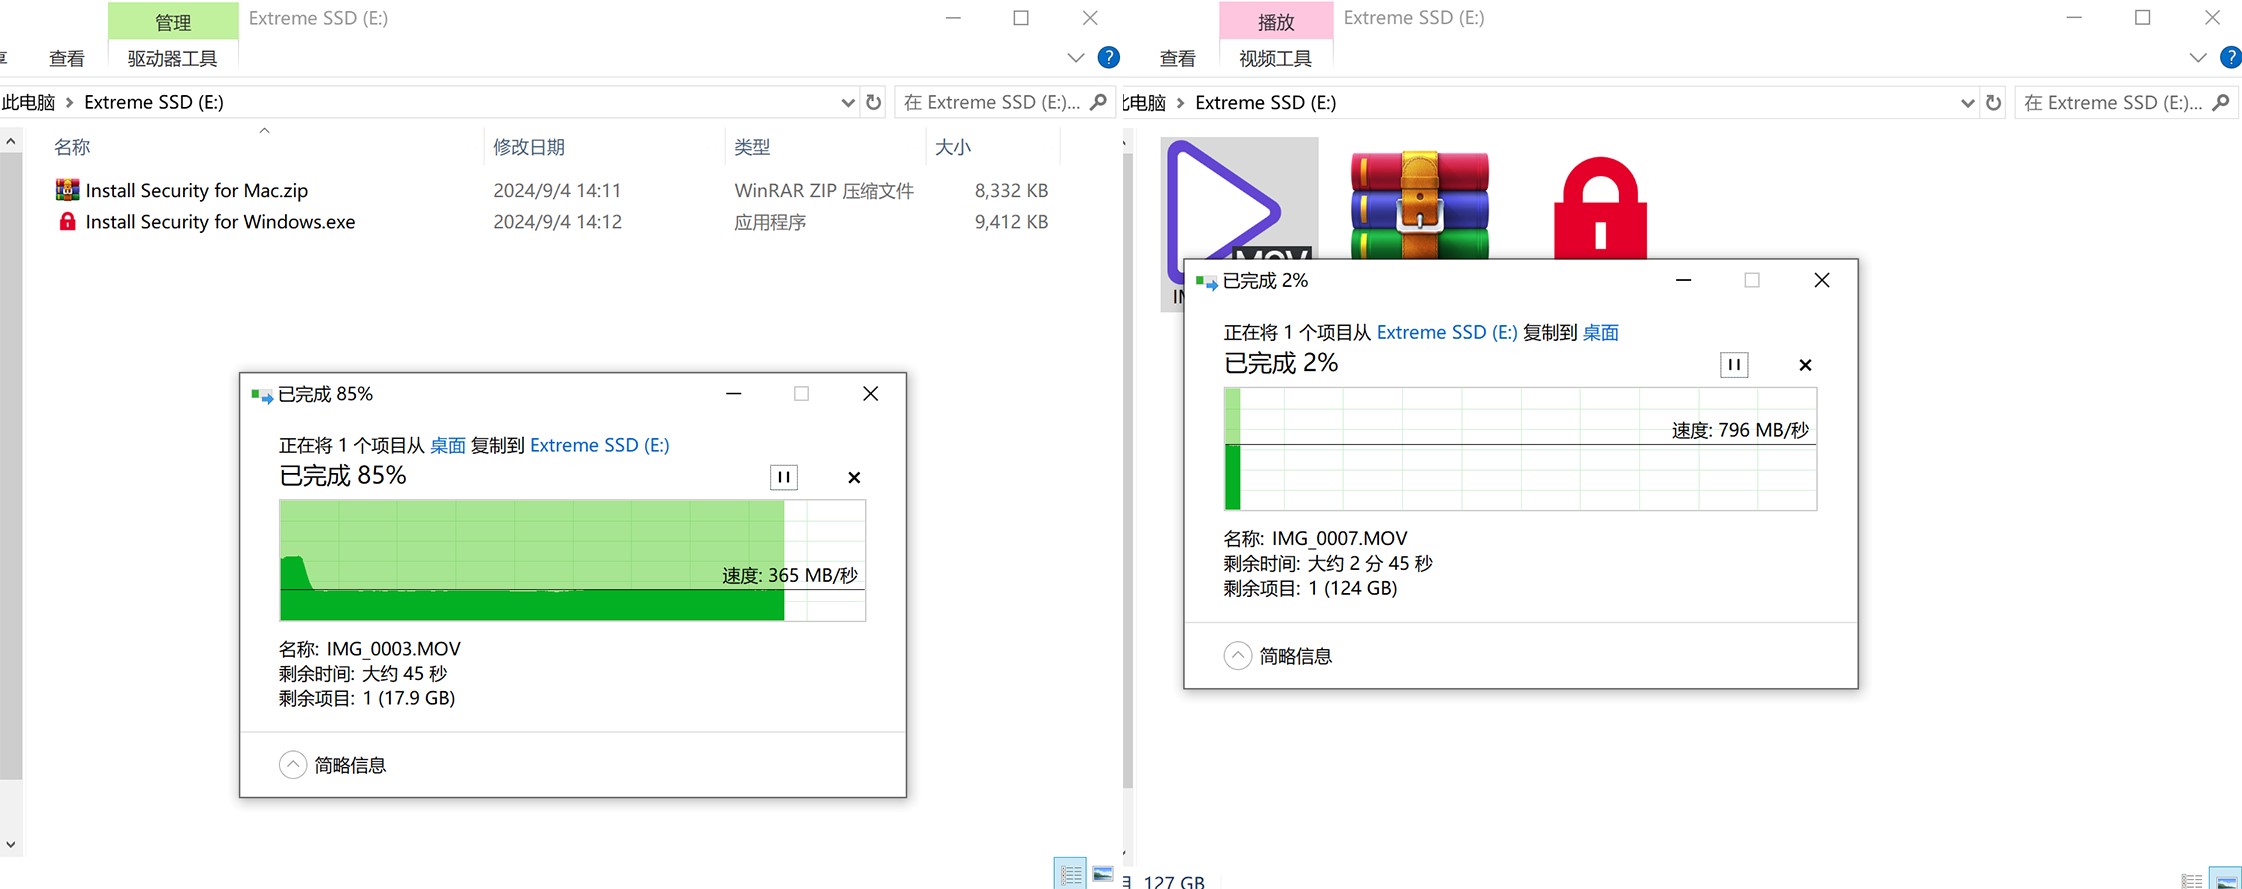Refresh the right Extreme SSD folder

1993,102
